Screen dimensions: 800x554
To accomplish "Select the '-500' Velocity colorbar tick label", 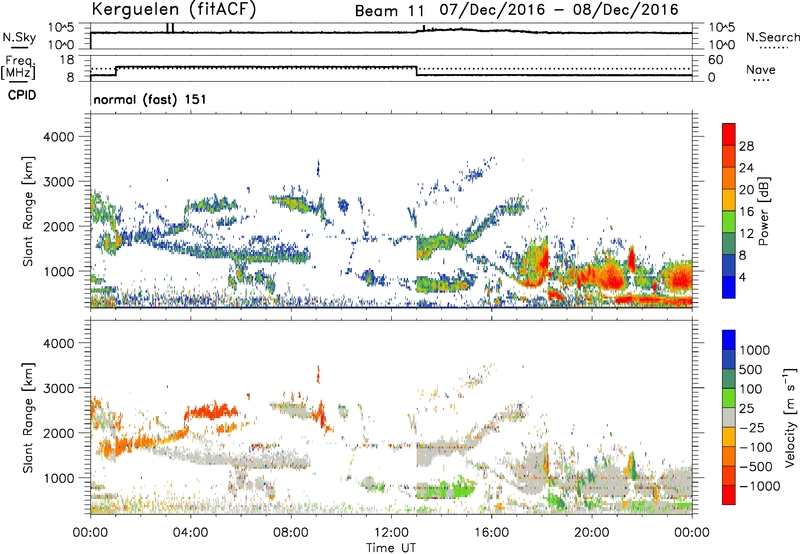I will coord(756,466).
